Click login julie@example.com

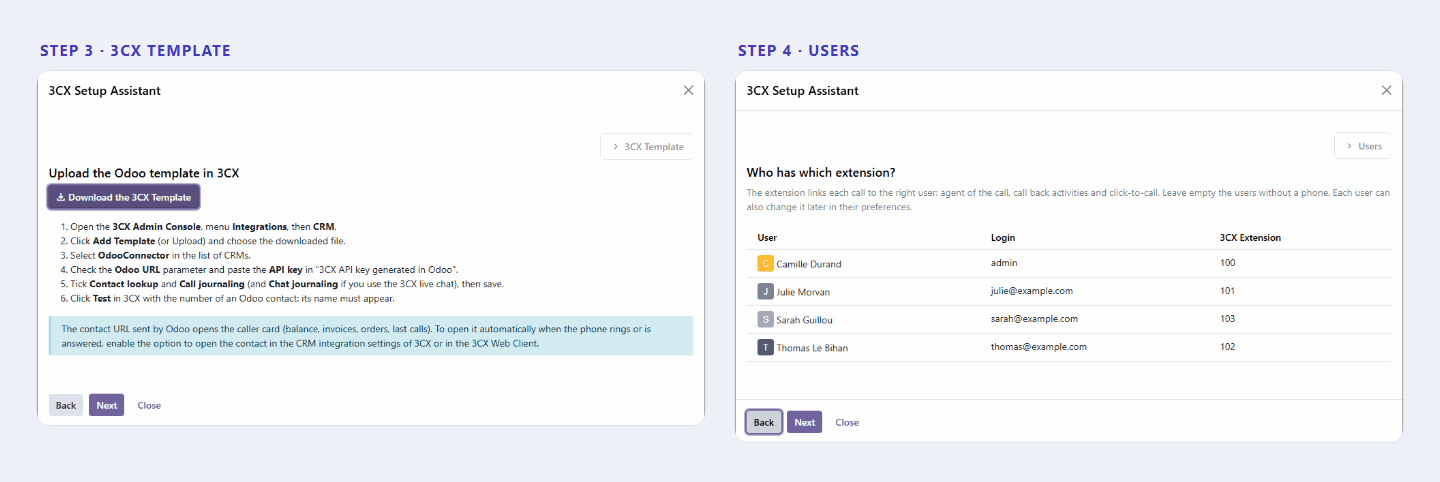click(x=1032, y=291)
